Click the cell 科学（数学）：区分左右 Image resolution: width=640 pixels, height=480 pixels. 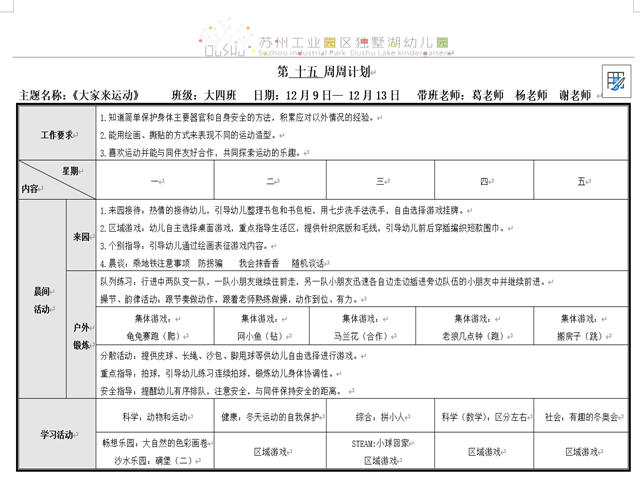click(484, 417)
